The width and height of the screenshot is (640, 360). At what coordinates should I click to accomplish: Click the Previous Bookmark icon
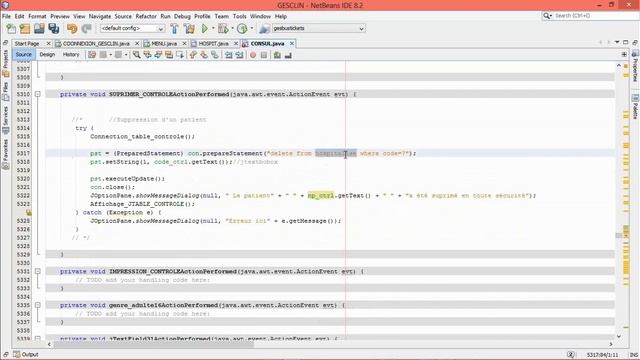193,55
